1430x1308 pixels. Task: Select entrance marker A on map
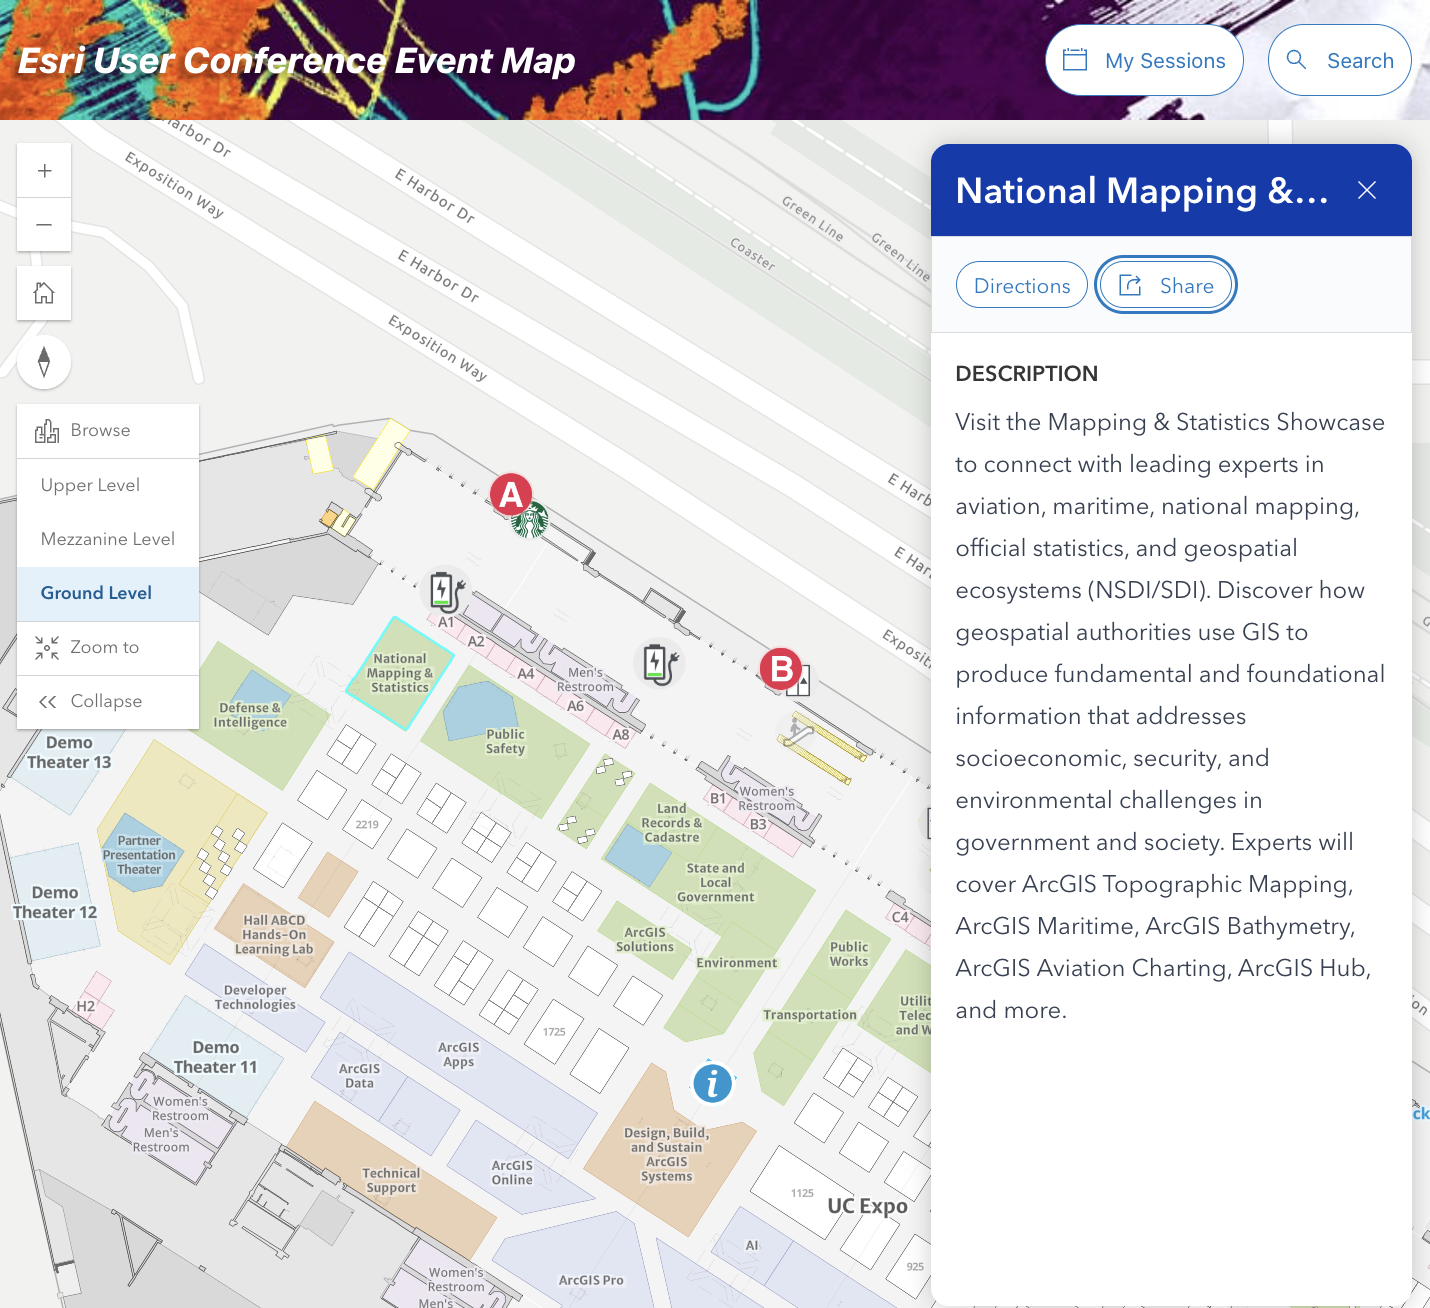[x=511, y=494]
